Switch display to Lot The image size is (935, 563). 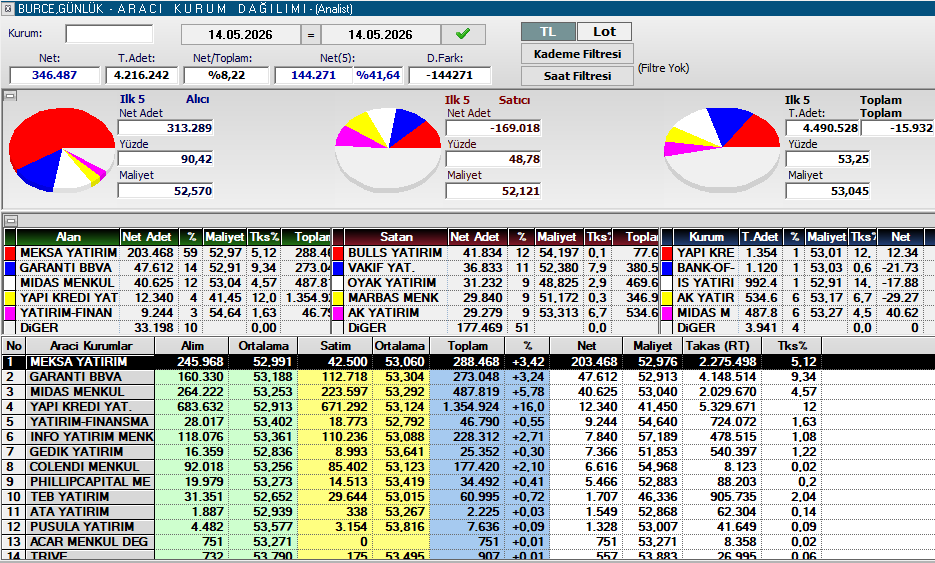604,32
